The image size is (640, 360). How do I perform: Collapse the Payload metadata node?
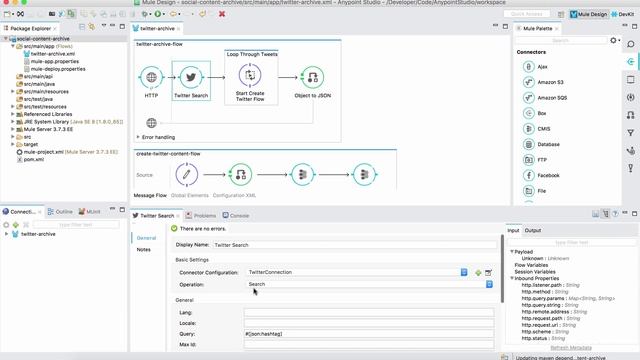(512, 252)
